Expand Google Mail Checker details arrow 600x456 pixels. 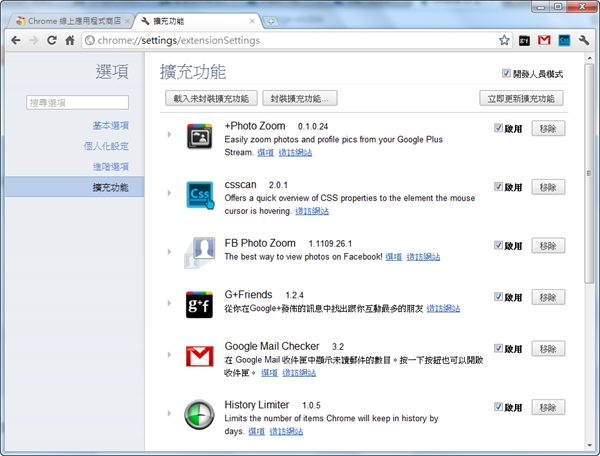169,355
